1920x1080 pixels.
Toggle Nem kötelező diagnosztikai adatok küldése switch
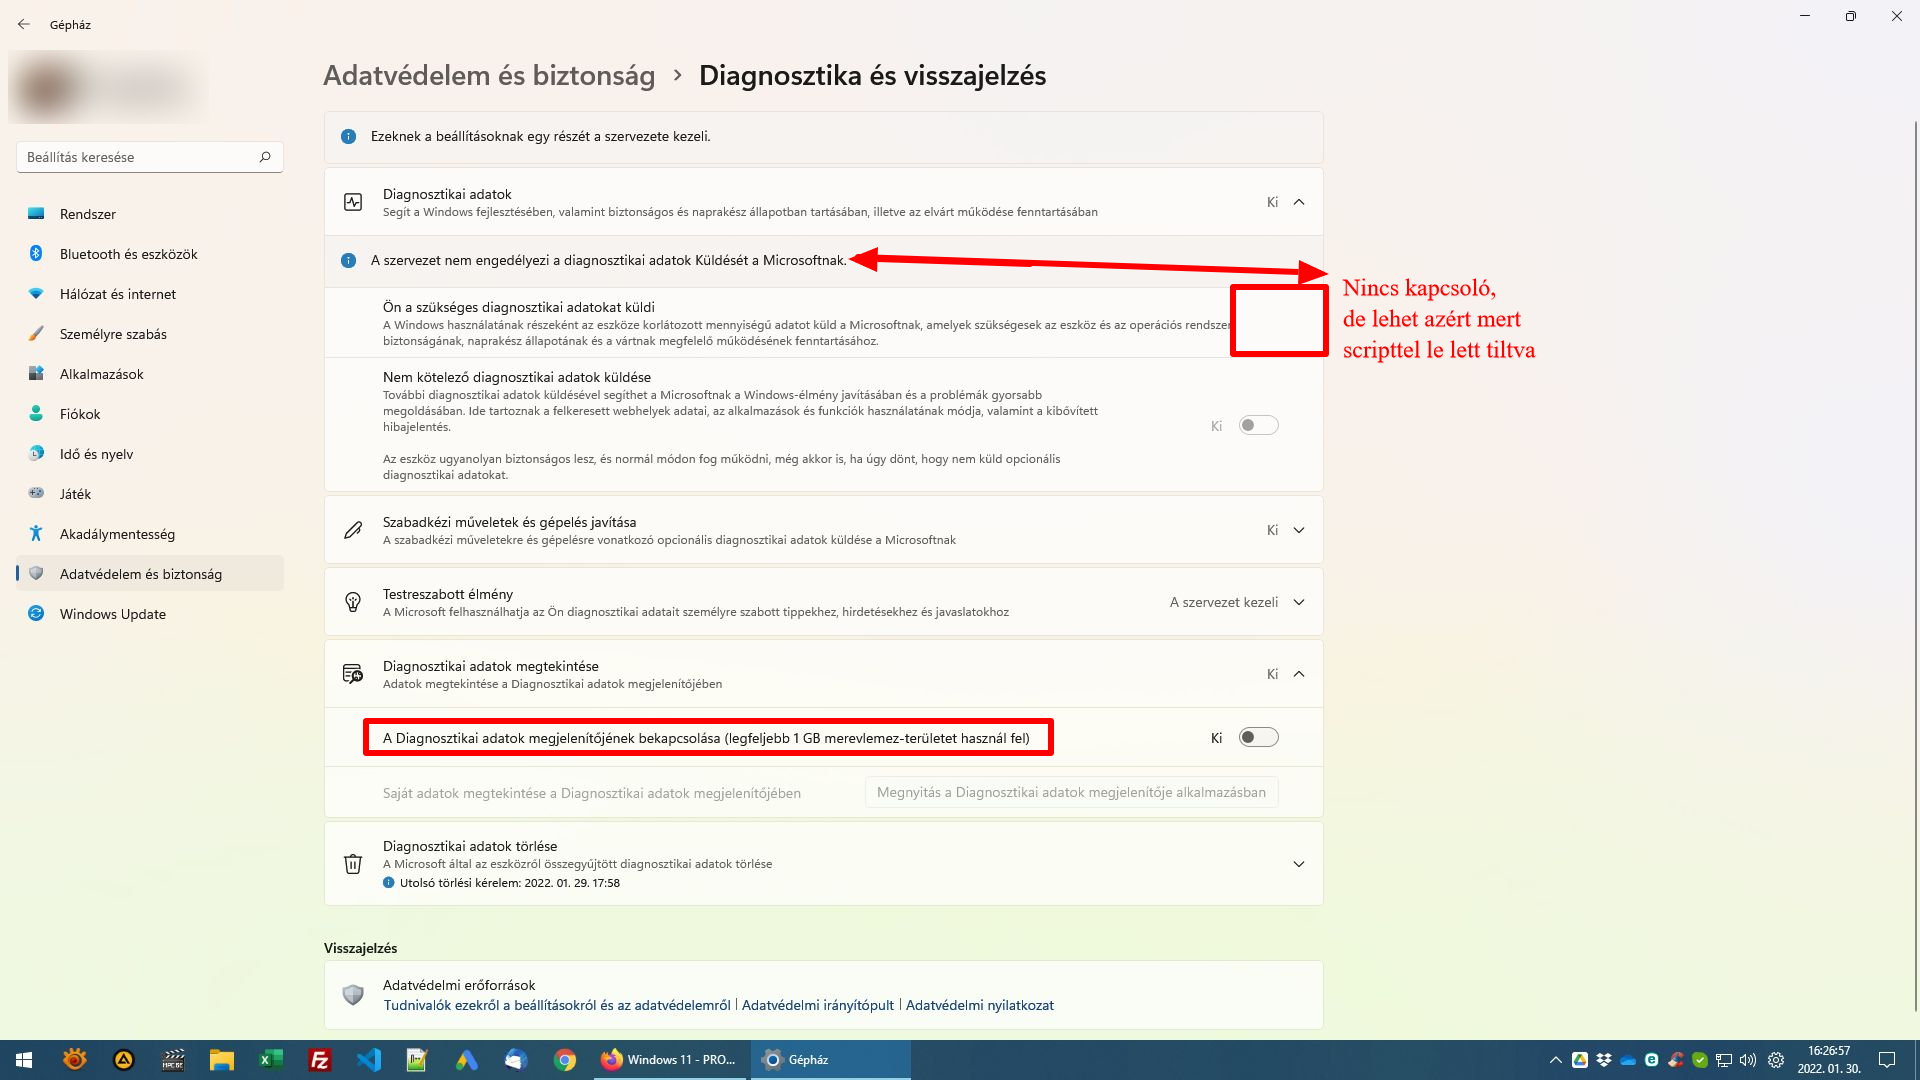[1258, 426]
